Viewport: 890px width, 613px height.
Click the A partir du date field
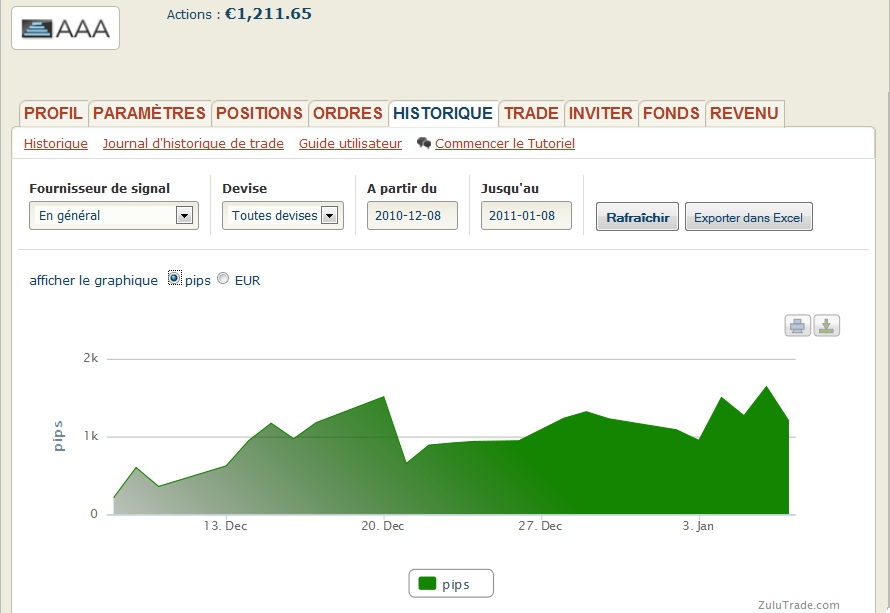coord(412,216)
